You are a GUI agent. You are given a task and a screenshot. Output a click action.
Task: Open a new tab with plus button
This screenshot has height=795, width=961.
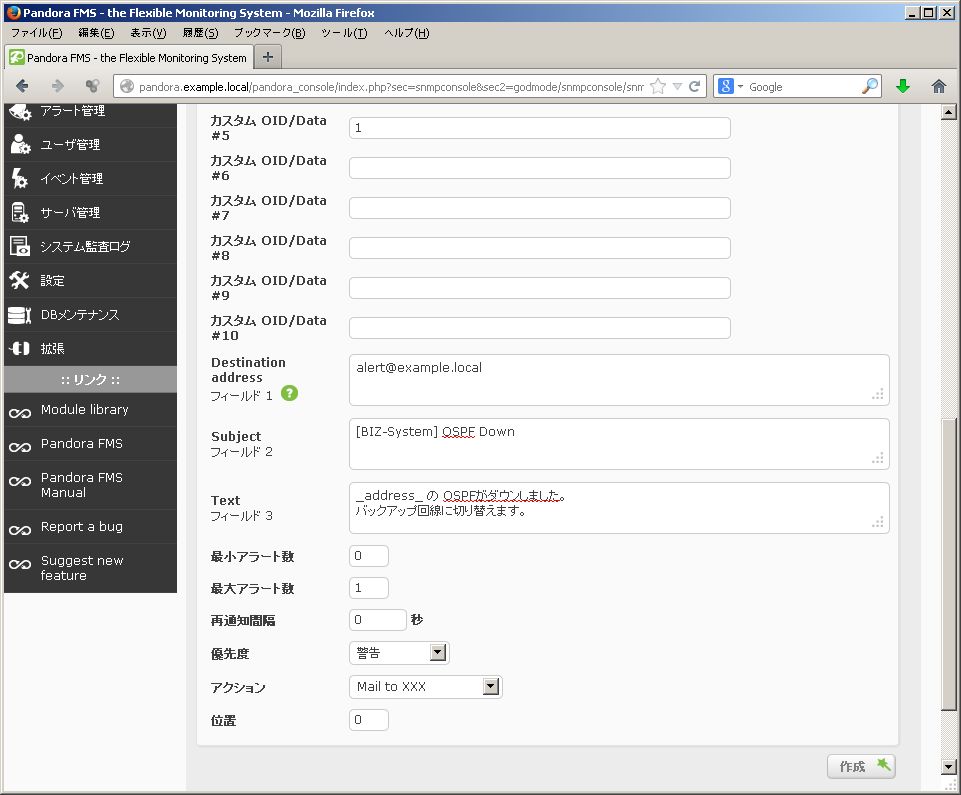[268, 58]
